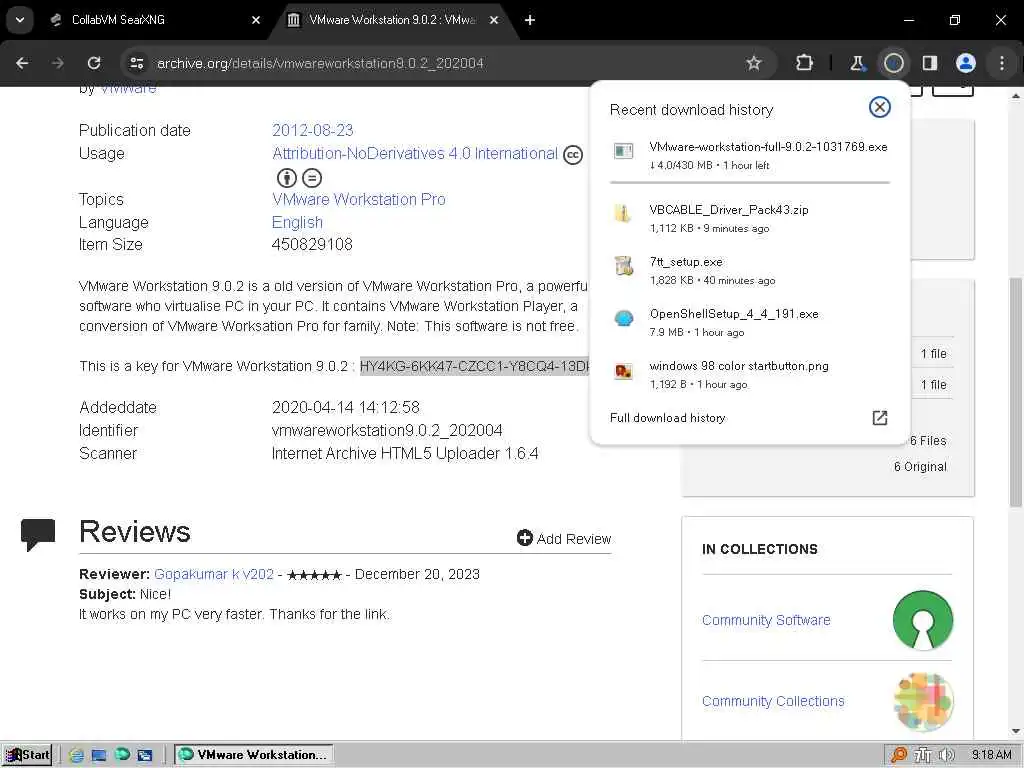
Task: Open the 2012-08-23 publication date link
Action: coord(313,130)
